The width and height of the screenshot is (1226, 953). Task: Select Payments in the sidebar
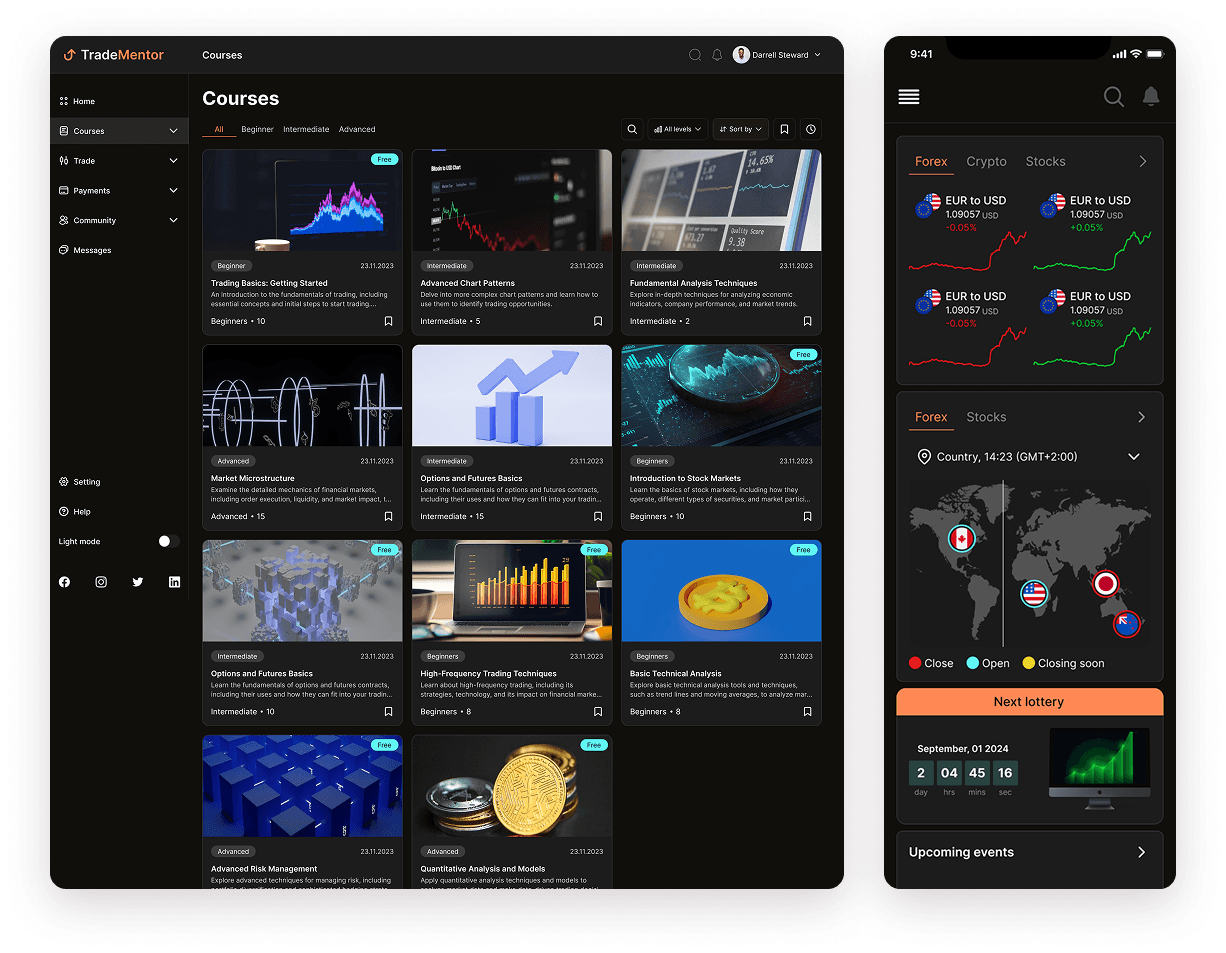(93, 190)
